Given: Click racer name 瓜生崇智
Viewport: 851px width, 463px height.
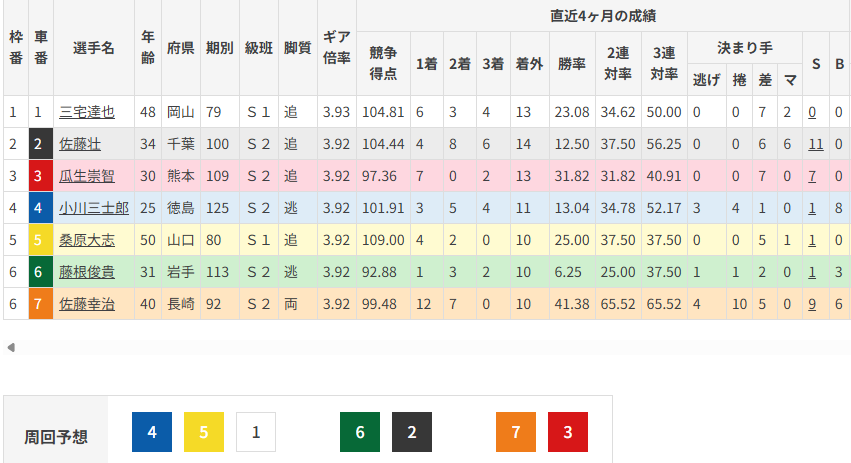Looking at the screenshot, I should 87,176.
